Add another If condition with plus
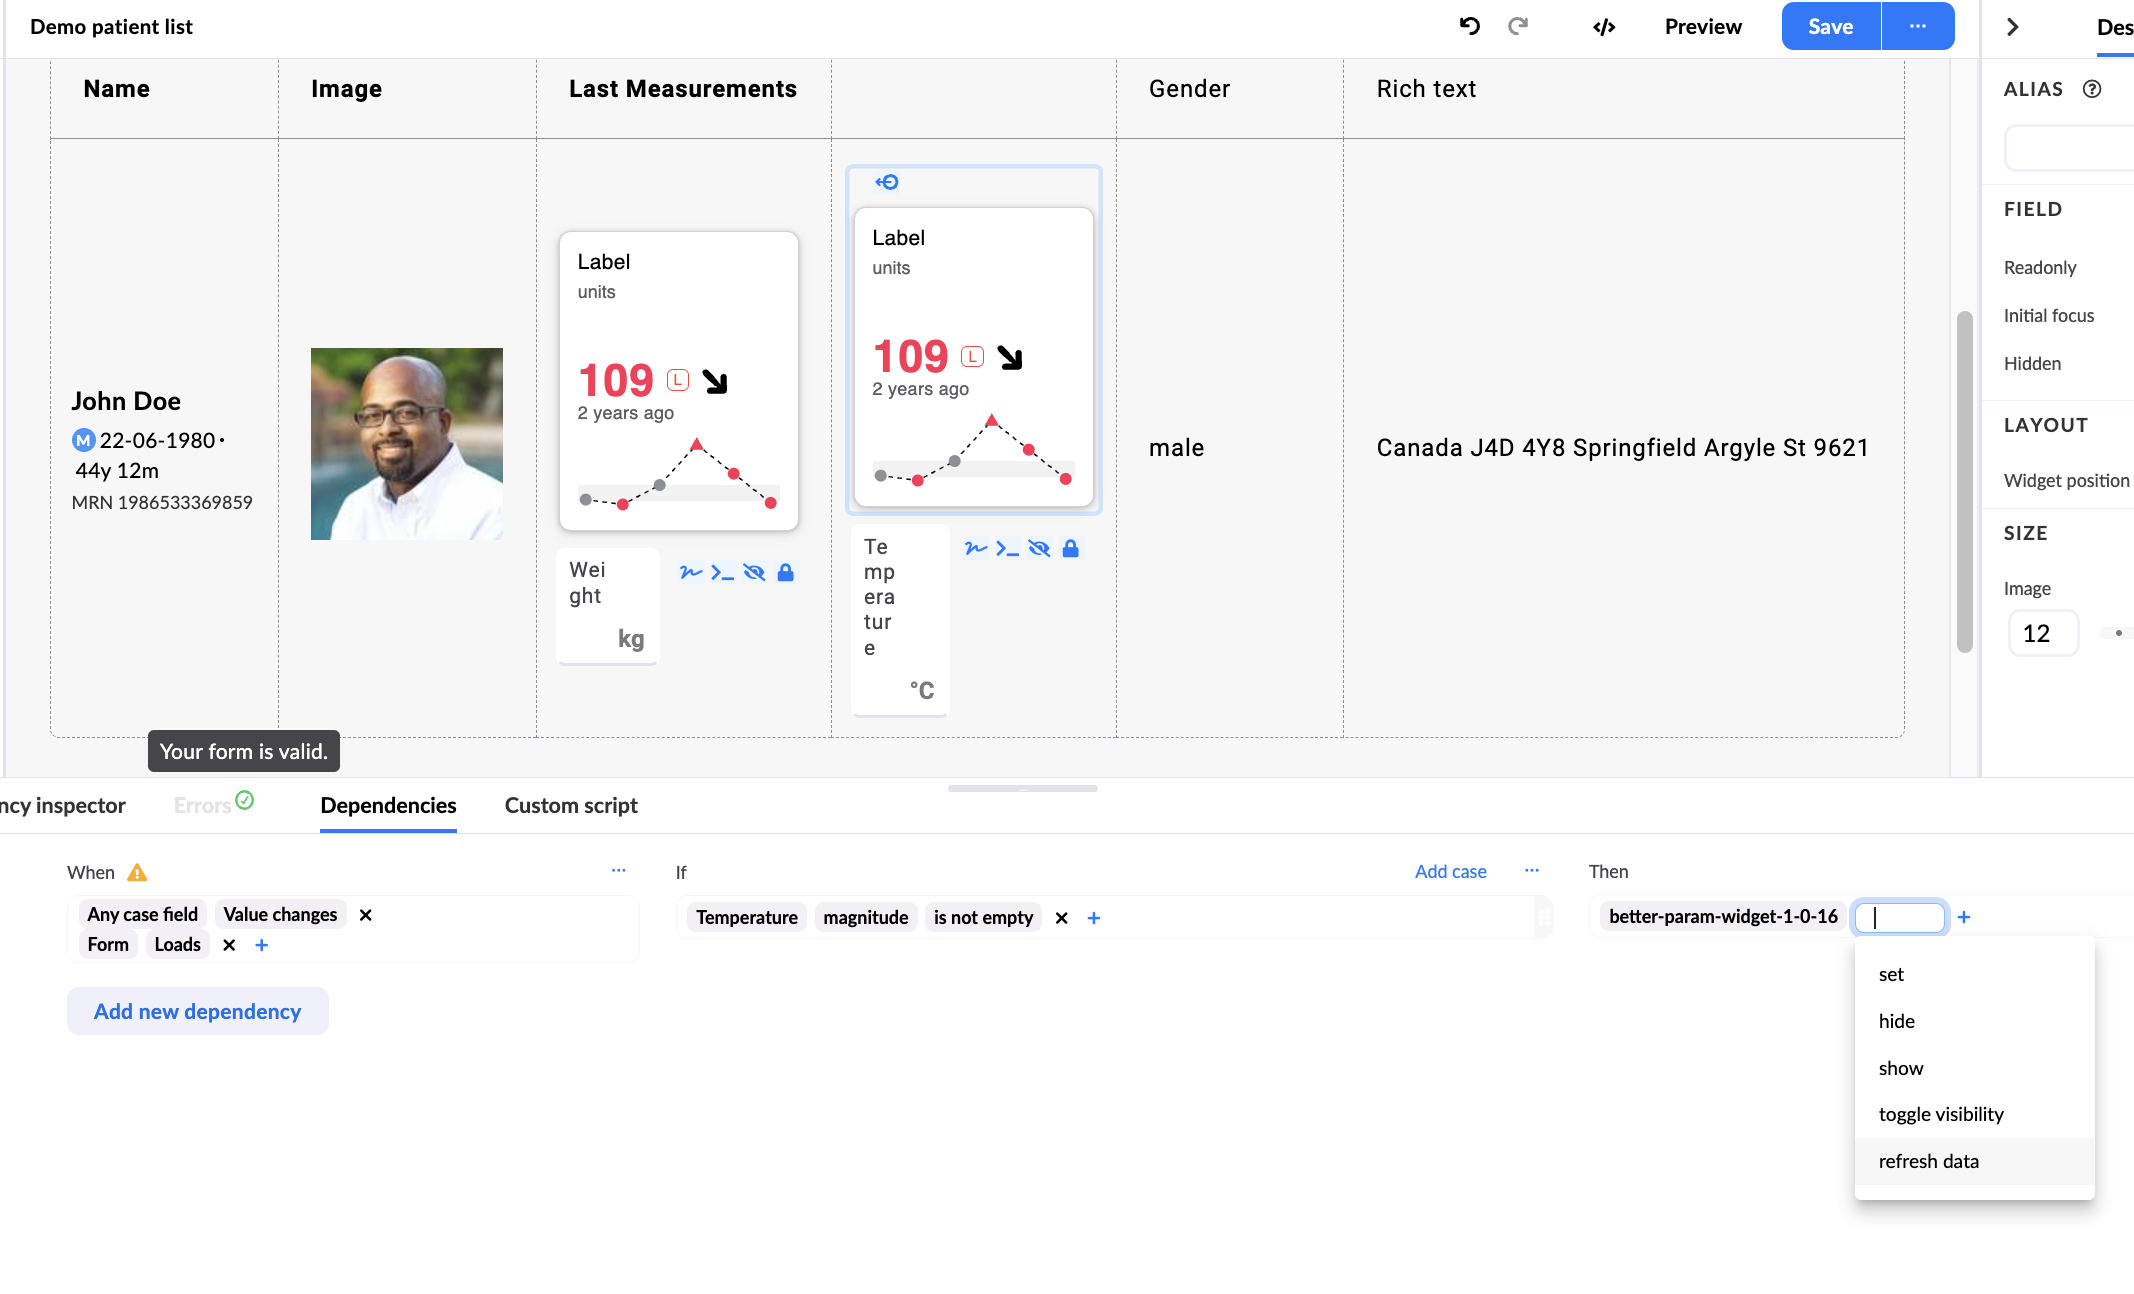 coord(1094,918)
